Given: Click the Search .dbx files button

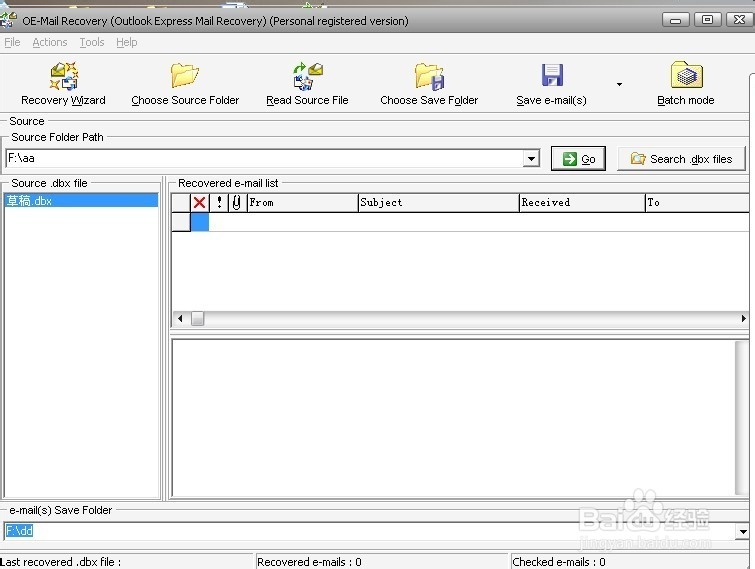Looking at the screenshot, I should 681,158.
